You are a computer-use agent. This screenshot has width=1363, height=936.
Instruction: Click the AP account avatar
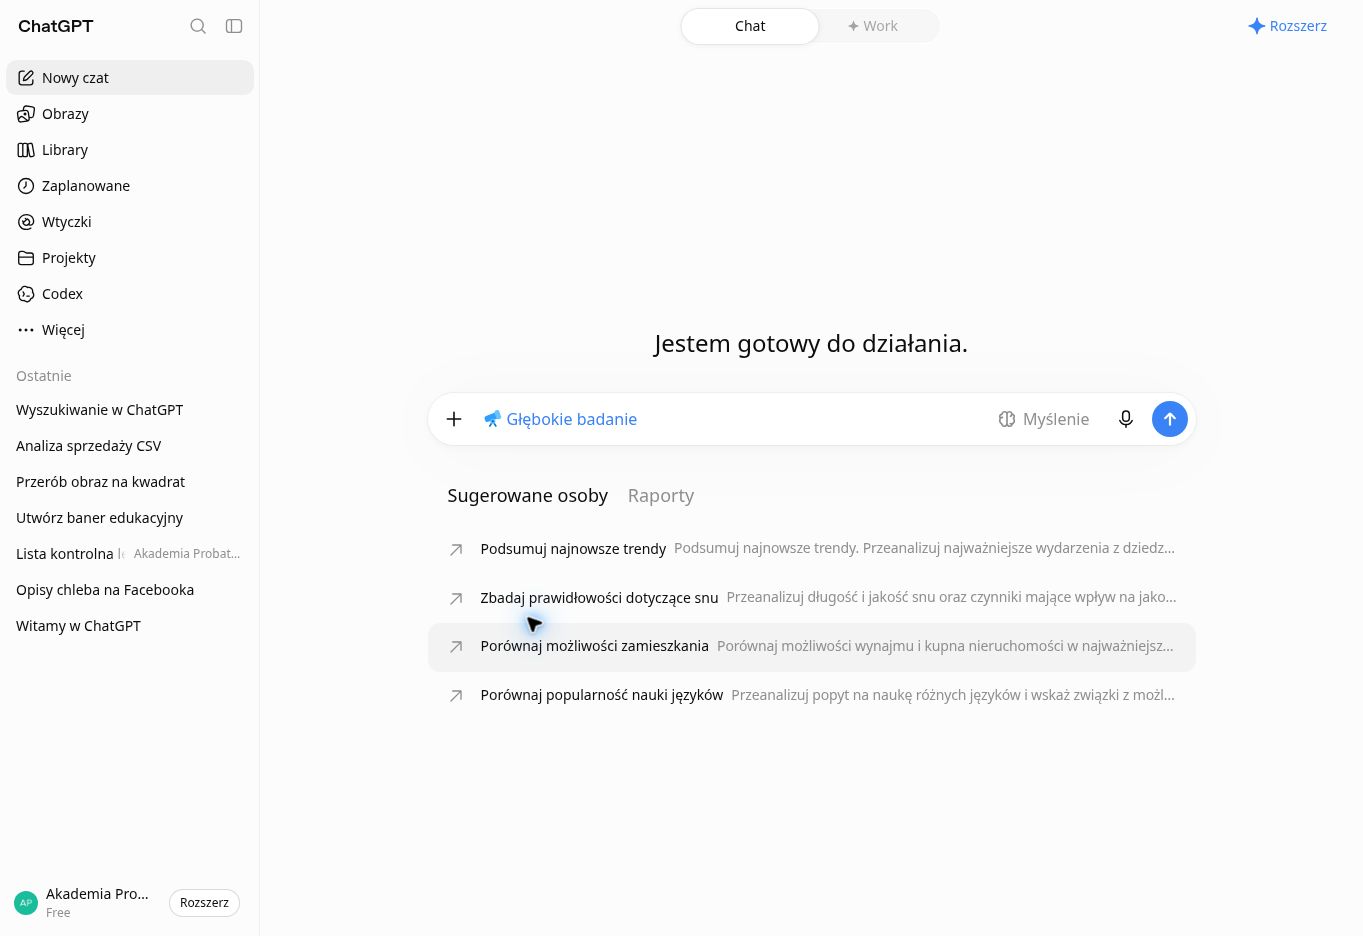(x=26, y=903)
